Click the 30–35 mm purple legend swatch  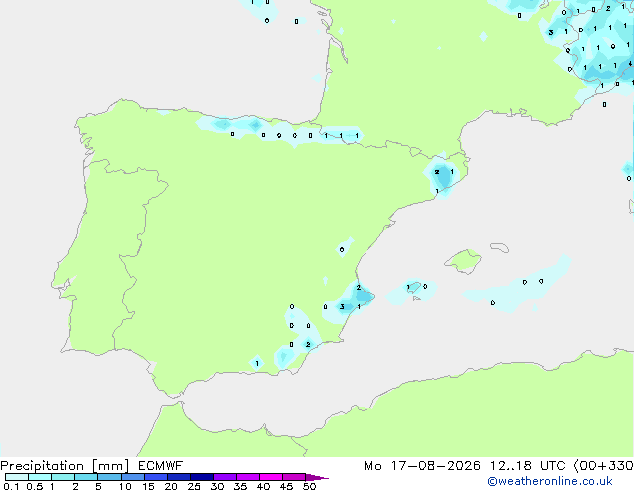(x=224, y=477)
